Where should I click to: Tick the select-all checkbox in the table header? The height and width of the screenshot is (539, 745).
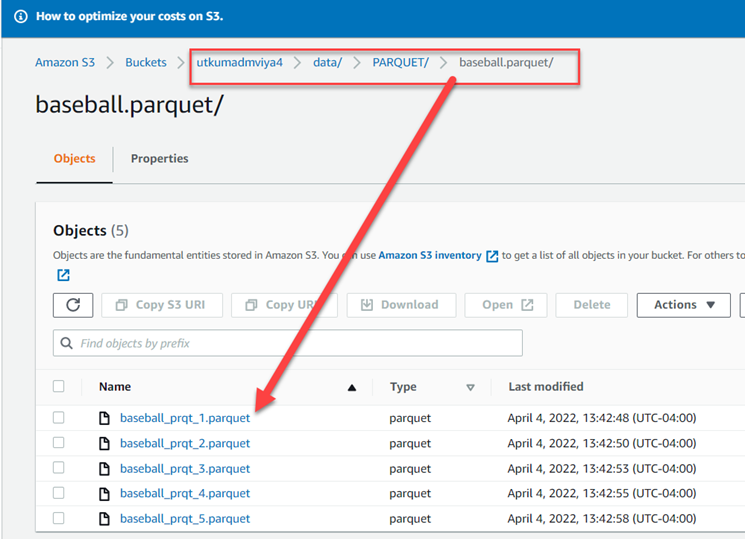point(58,386)
